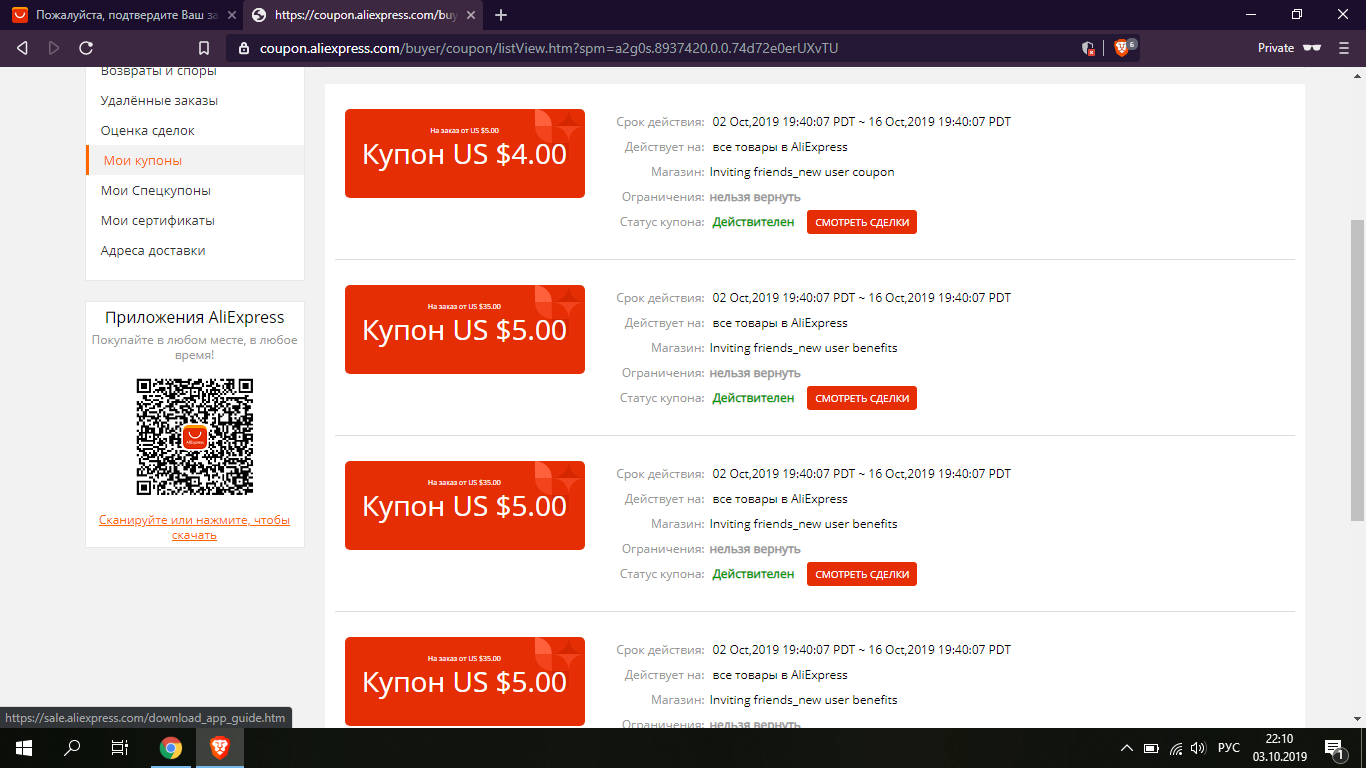Open 'Возвраты и споры' in sidebar
This screenshot has height=768, width=1366.
tap(159, 71)
